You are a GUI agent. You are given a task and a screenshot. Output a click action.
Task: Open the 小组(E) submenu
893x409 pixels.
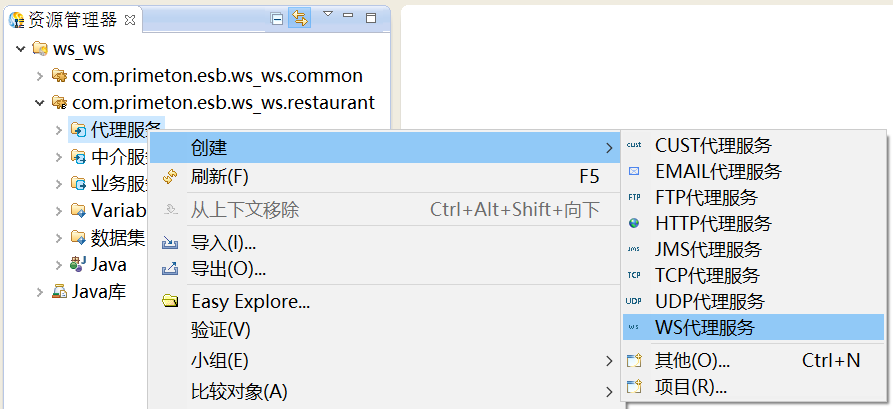[x=219, y=360]
